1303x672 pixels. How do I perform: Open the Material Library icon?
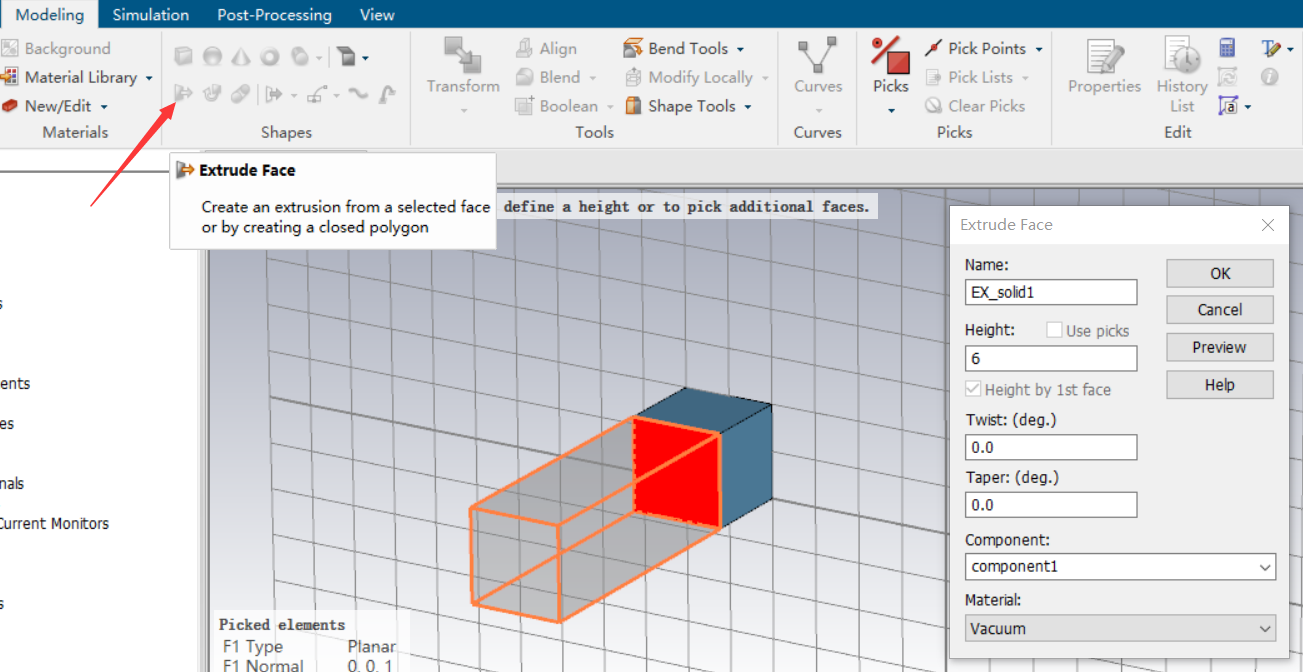pyautogui.click(x=9, y=77)
